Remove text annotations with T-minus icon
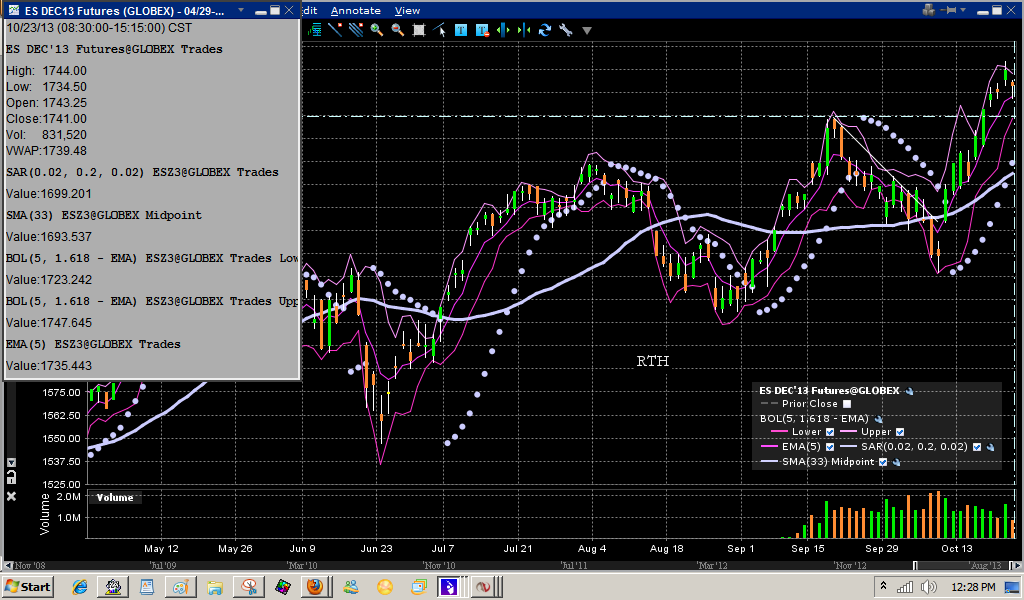 [483, 30]
